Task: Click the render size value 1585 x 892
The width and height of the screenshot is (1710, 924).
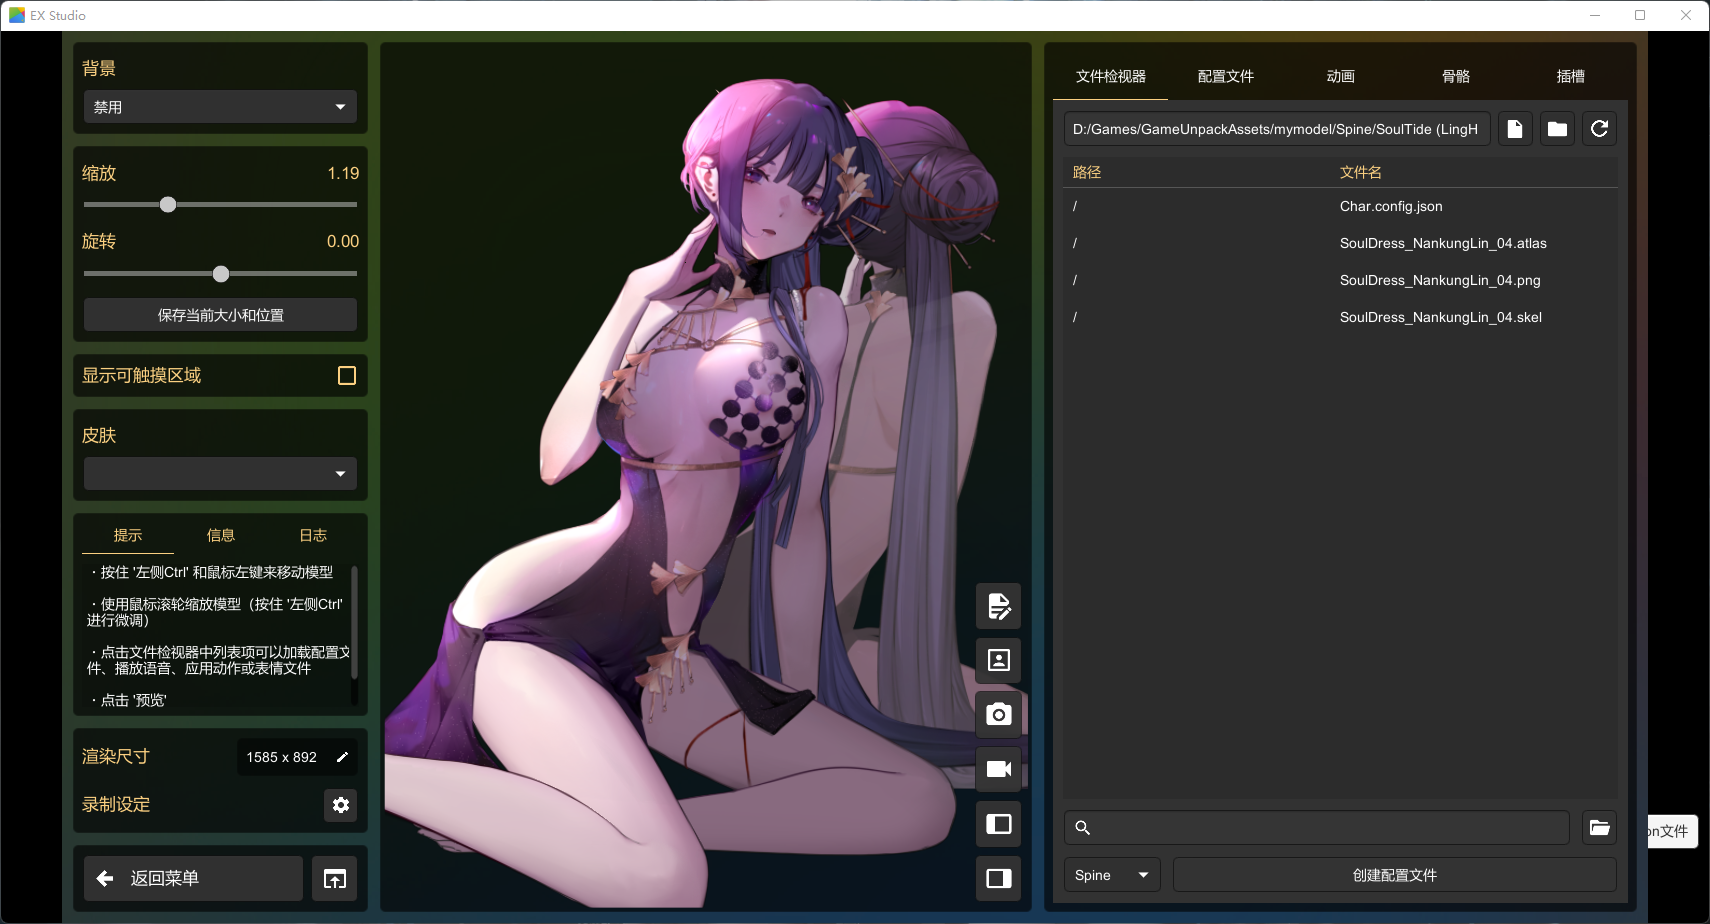Action: tap(282, 757)
